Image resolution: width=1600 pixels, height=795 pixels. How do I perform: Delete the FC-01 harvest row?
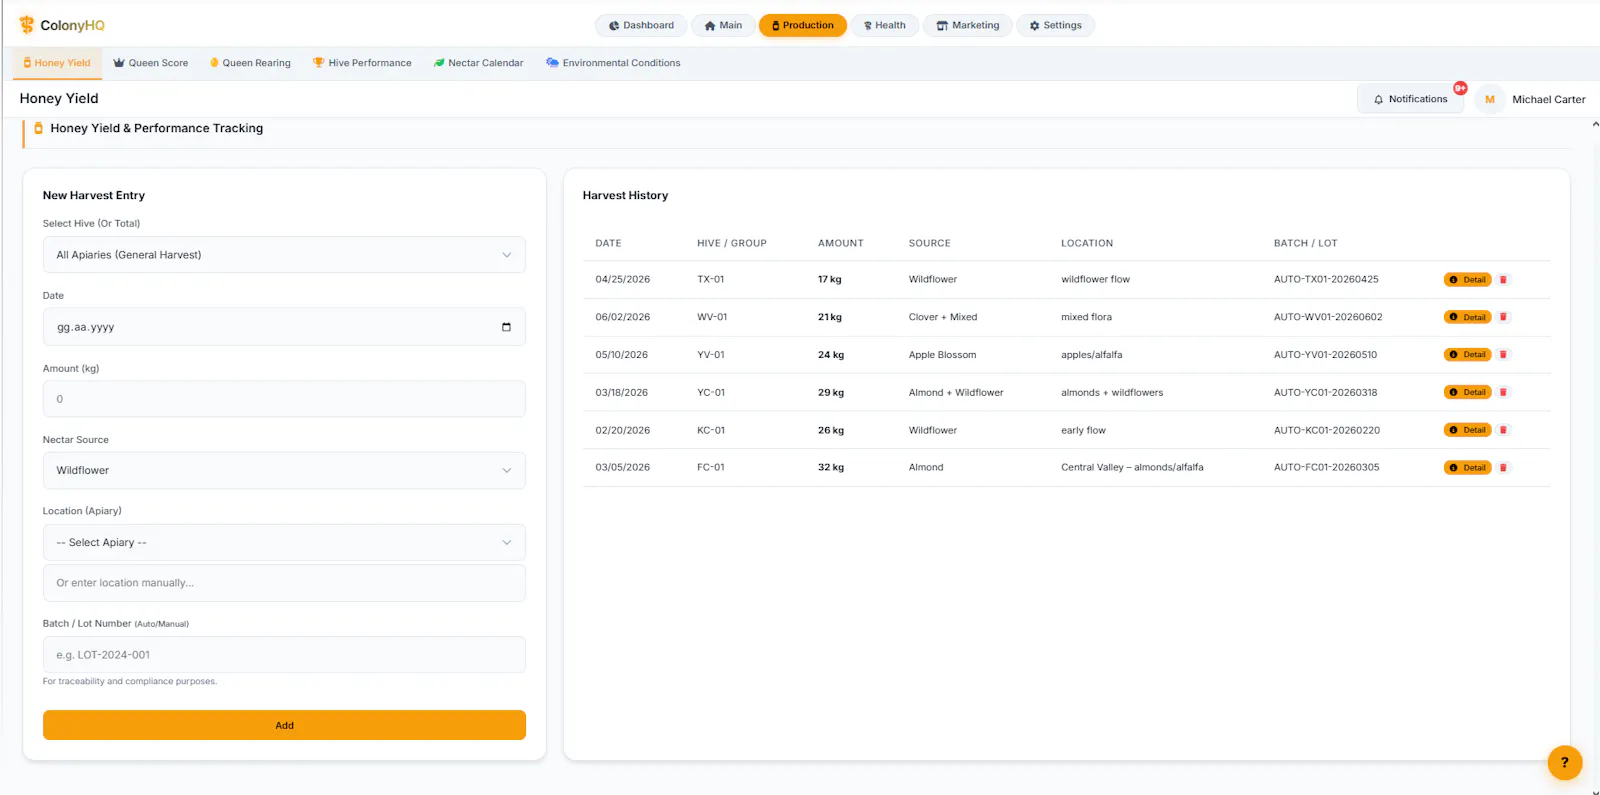tap(1503, 468)
